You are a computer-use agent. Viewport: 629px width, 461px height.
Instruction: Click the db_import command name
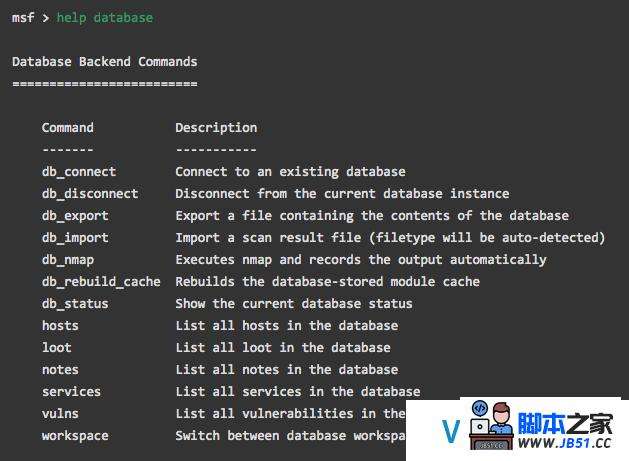[x=75, y=238]
